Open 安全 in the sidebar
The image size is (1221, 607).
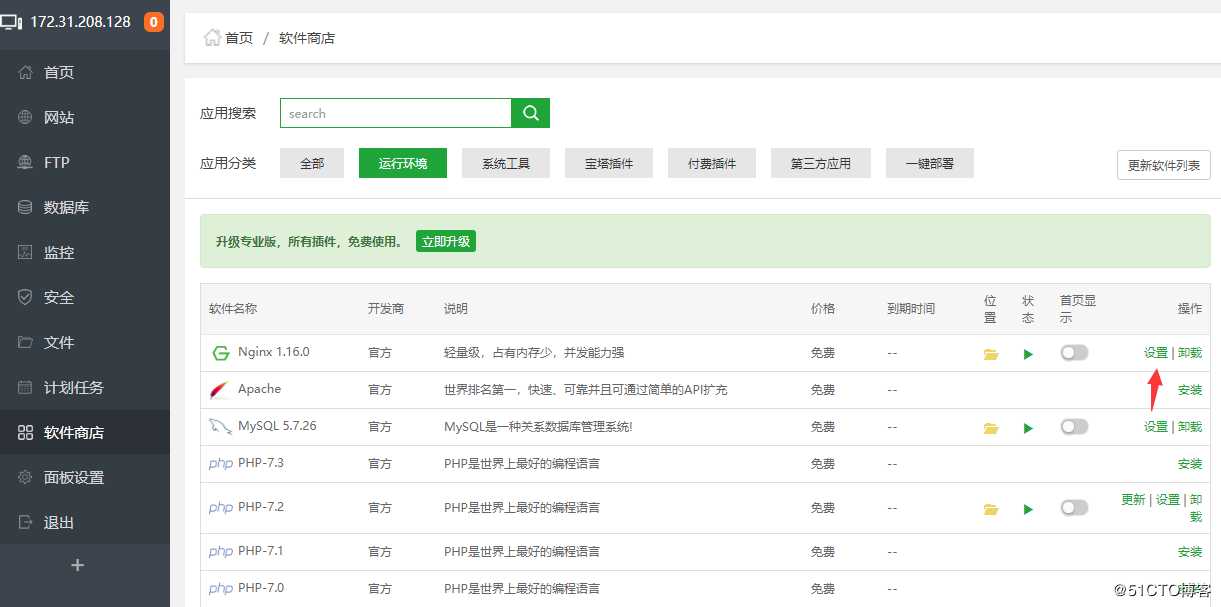(85, 297)
